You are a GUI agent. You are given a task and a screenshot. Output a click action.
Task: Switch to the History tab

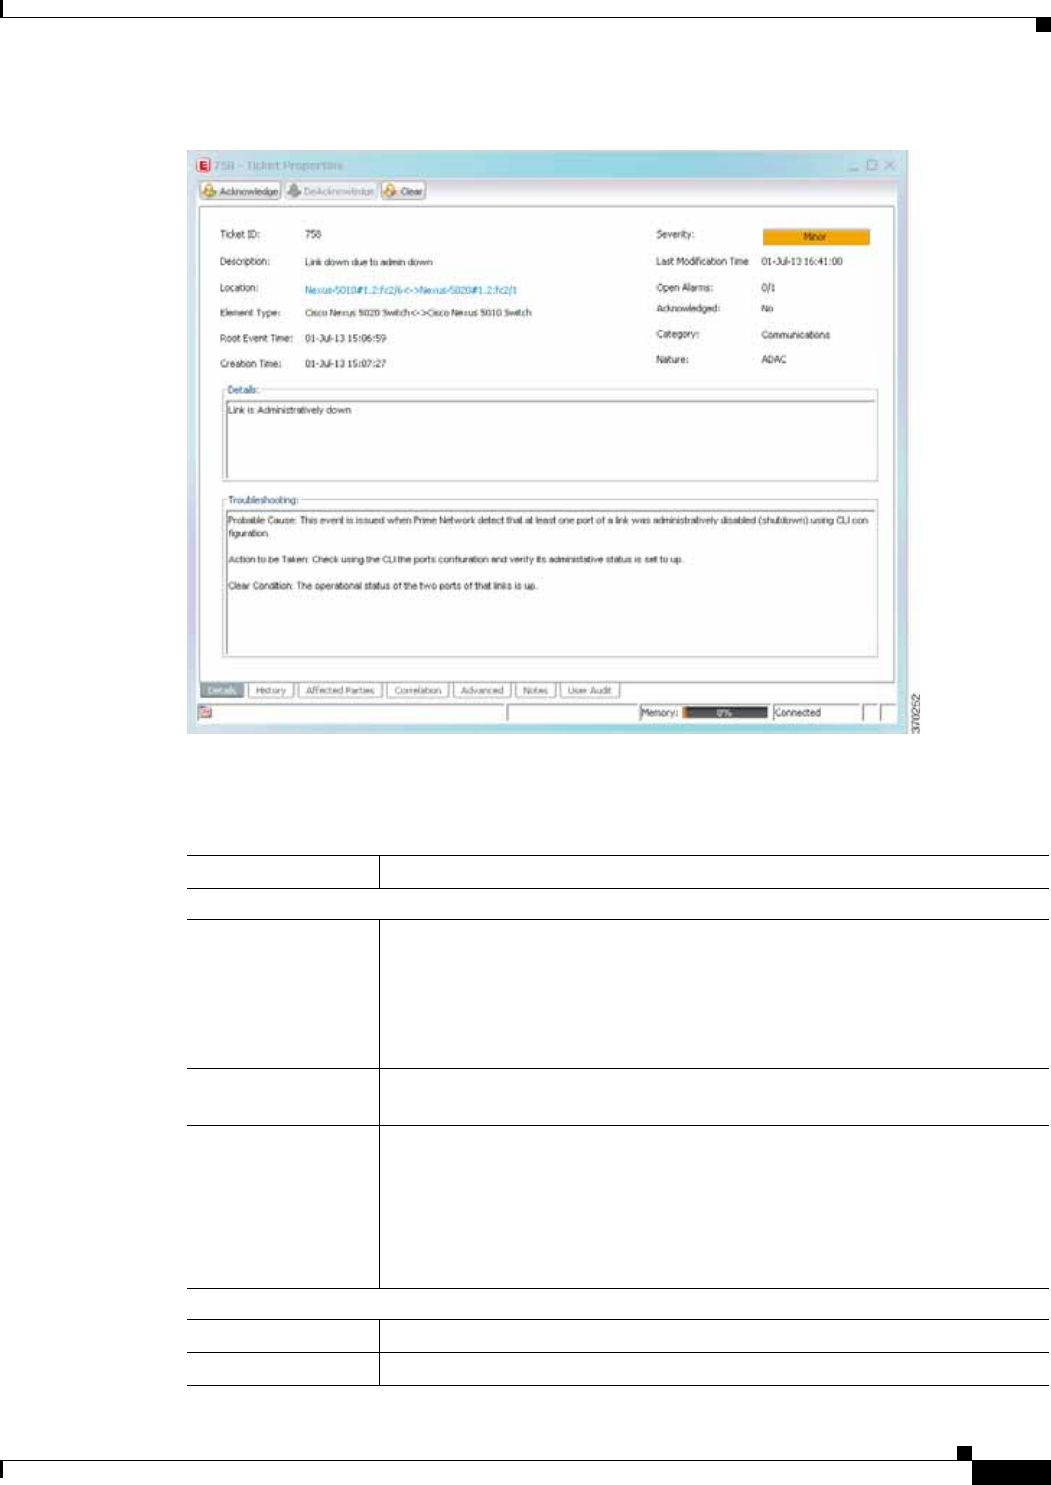[x=270, y=690]
